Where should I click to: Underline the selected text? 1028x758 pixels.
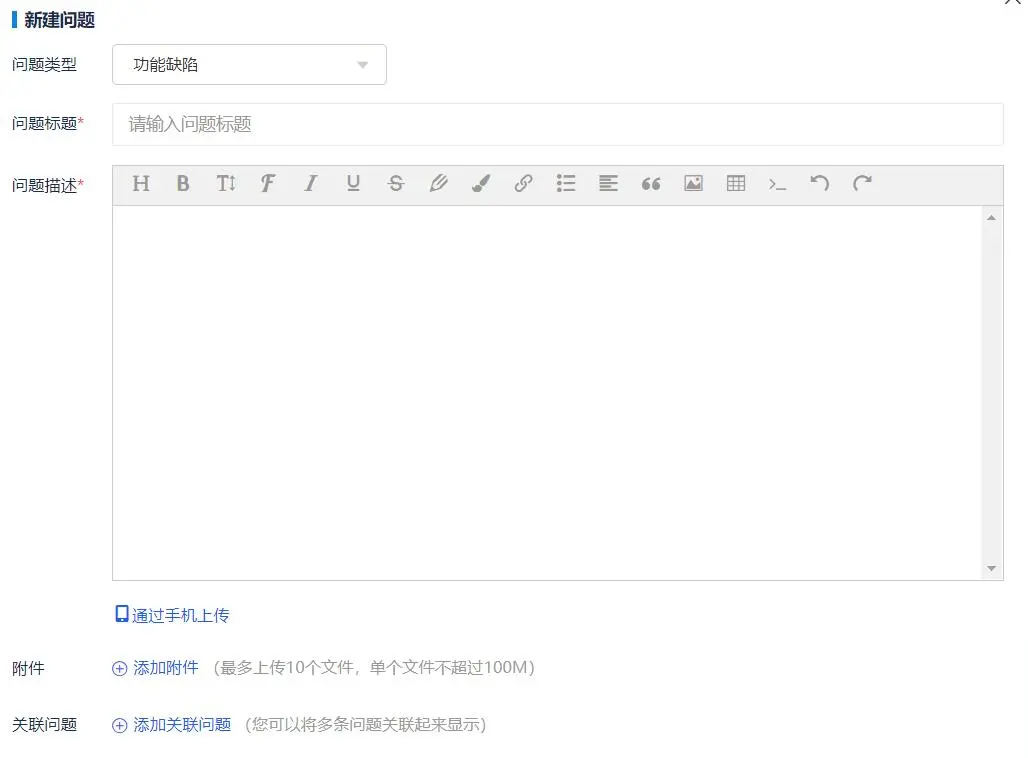(x=353, y=183)
